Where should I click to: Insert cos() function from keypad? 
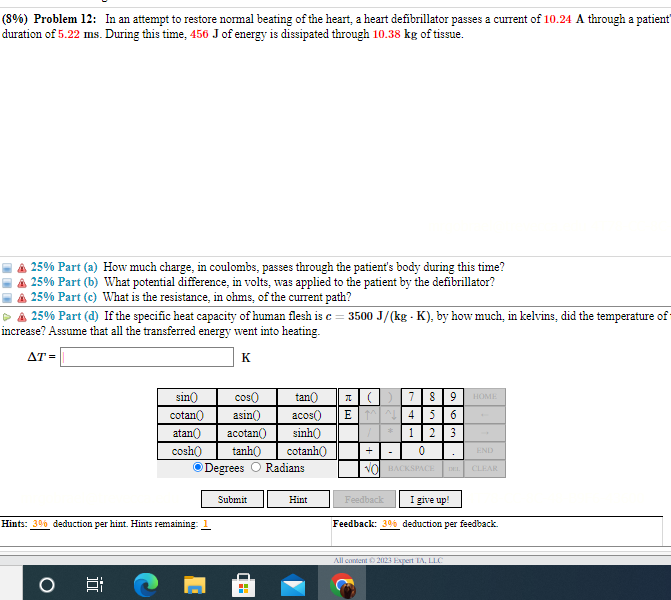pyautogui.click(x=246, y=397)
